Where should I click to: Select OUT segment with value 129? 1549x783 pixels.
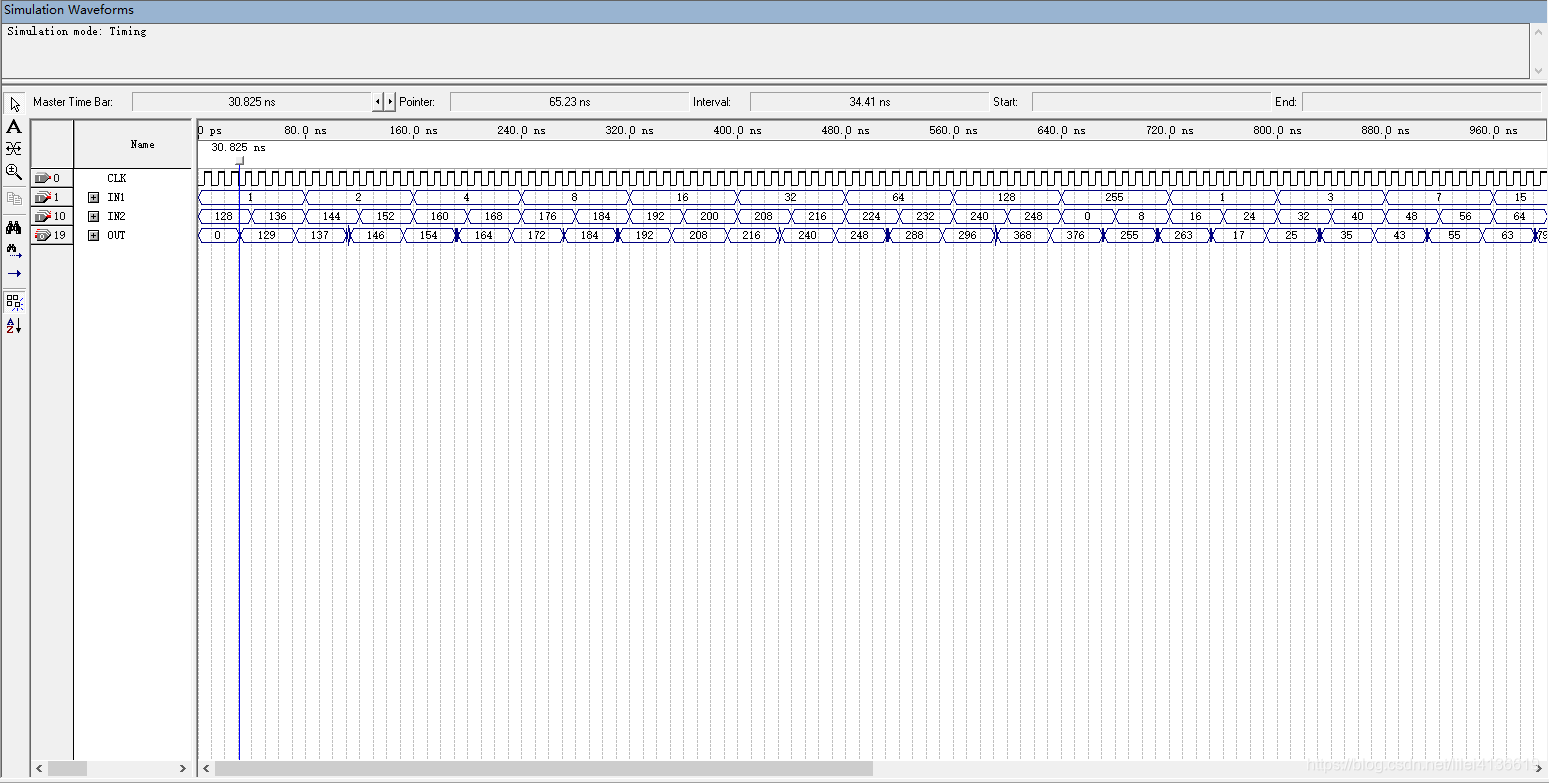pyautogui.click(x=267, y=235)
